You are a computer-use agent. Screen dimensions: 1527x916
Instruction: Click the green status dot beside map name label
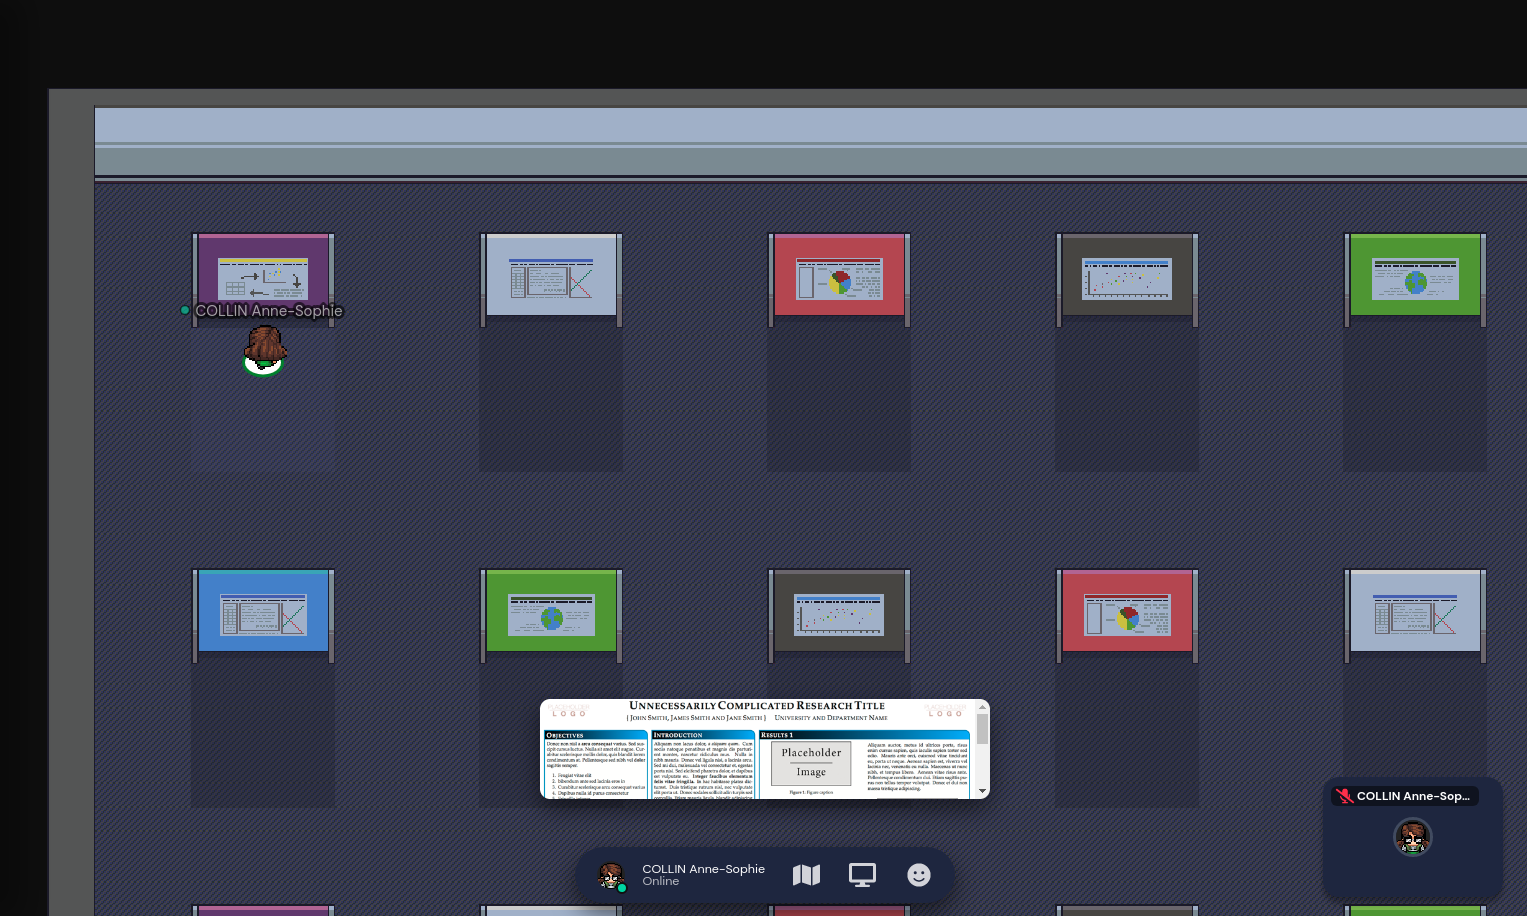(x=185, y=311)
